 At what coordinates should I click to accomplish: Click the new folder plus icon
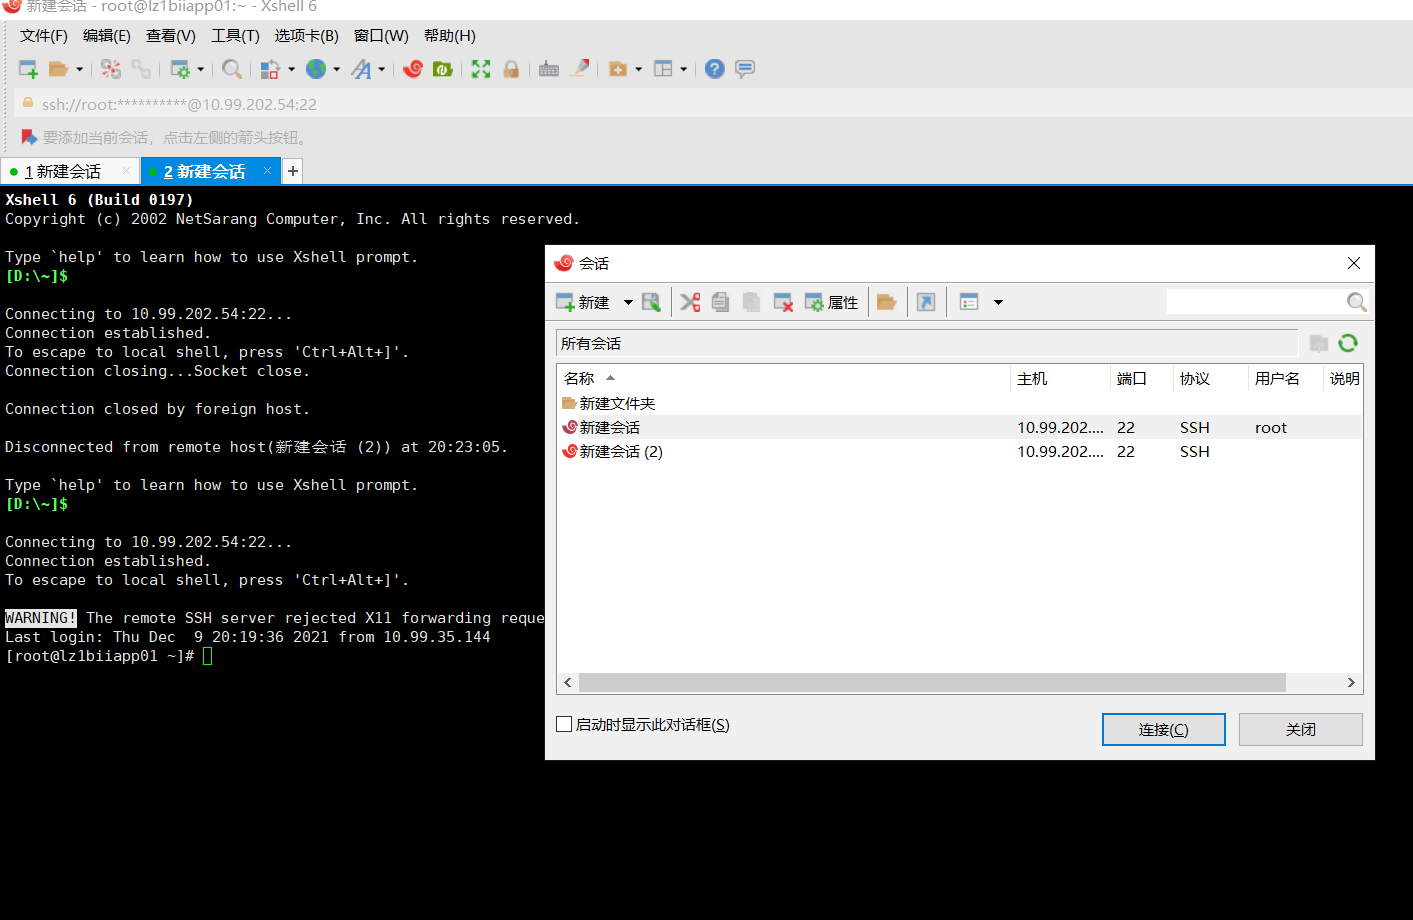coord(618,69)
